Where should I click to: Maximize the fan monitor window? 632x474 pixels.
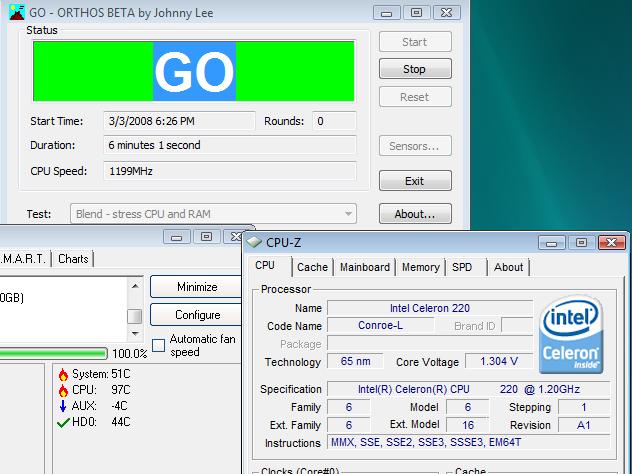click(x=206, y=237)
